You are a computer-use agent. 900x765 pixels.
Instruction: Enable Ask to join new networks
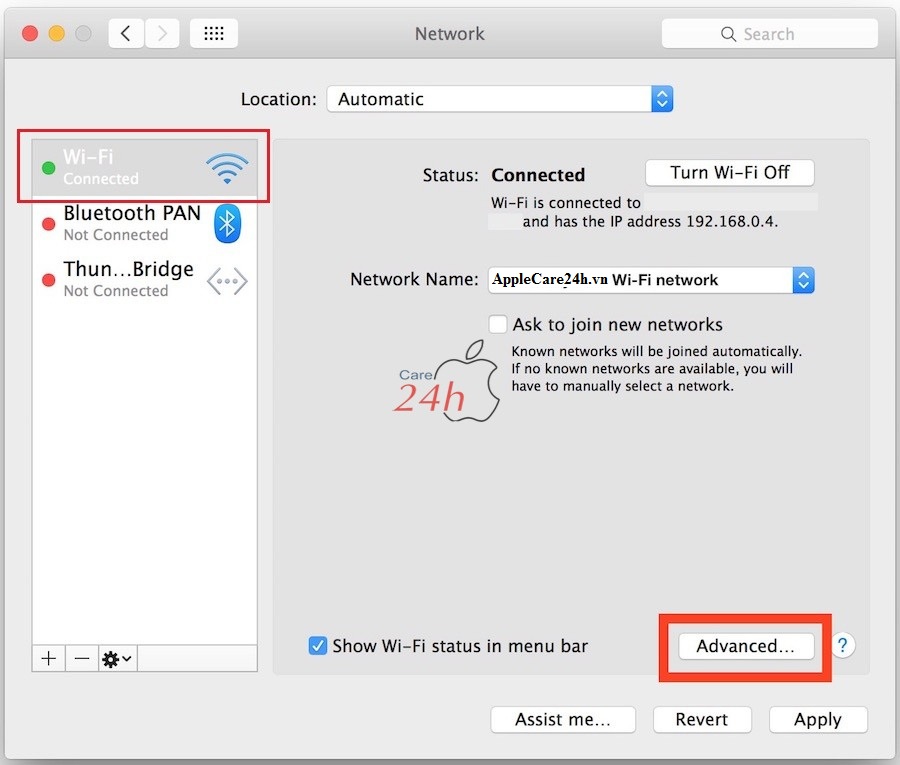[498, 324]
